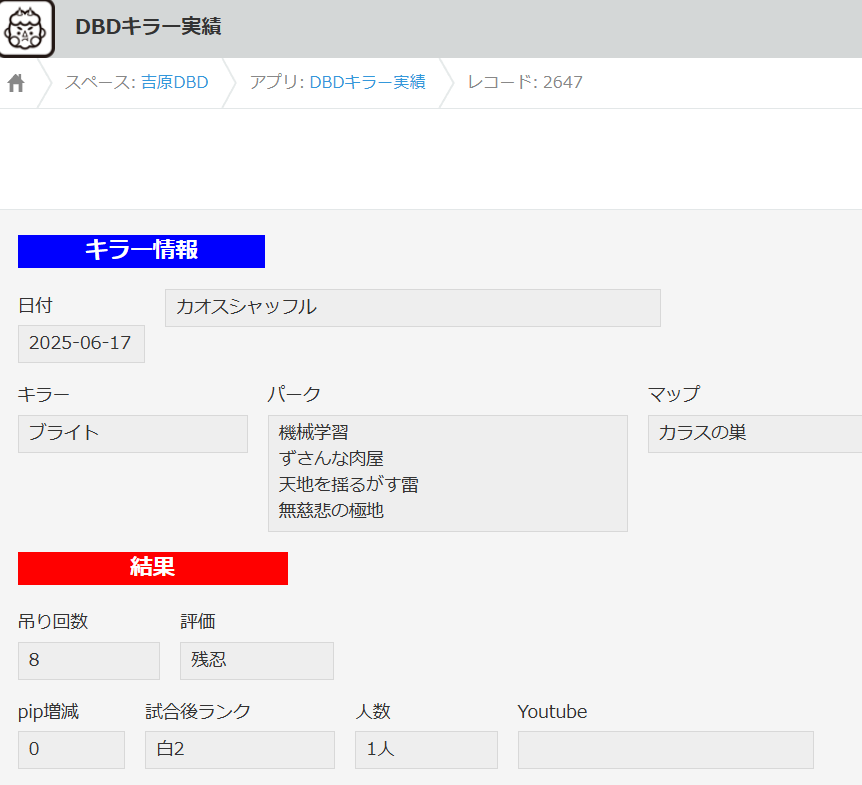
Task: Click the post-match rank field 白2
Action: 240,749
